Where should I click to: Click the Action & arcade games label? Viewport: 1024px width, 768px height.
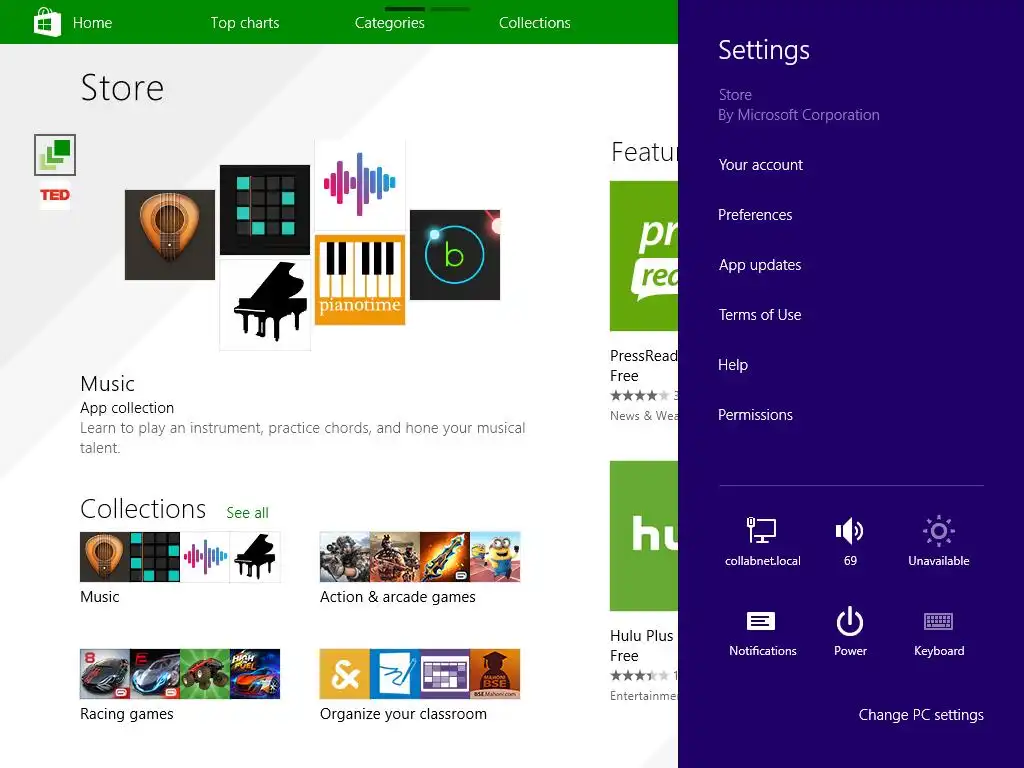click(398, 597)
